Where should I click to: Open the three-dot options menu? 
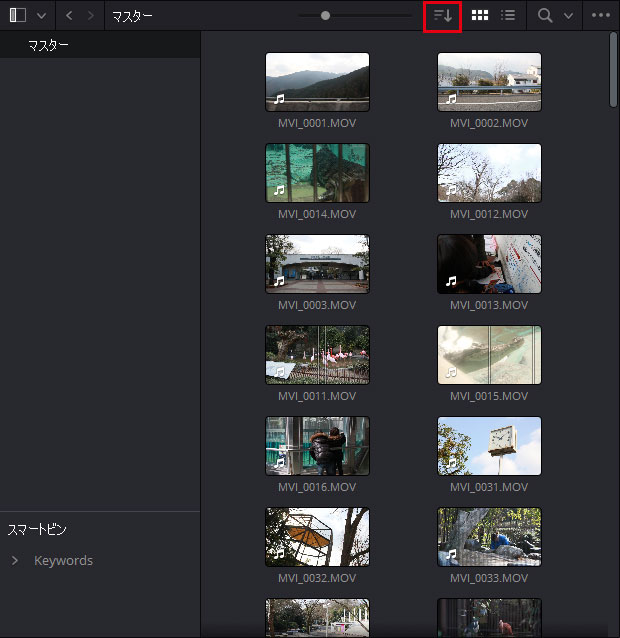601,16
